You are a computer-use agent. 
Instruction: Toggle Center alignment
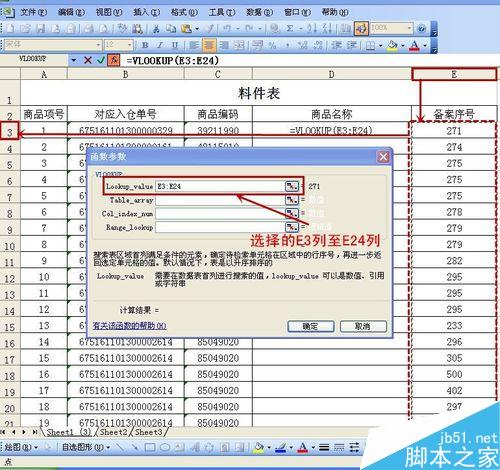[209, 45]
